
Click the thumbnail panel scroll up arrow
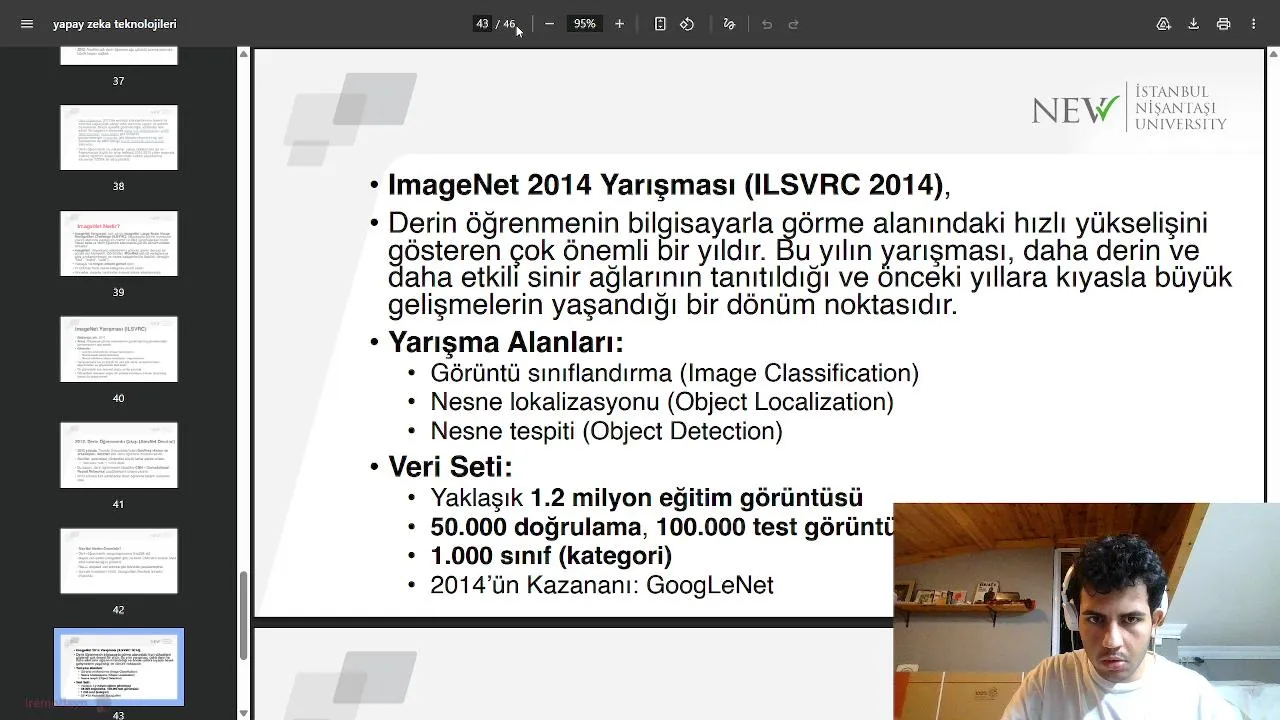[x=243, y=53]
